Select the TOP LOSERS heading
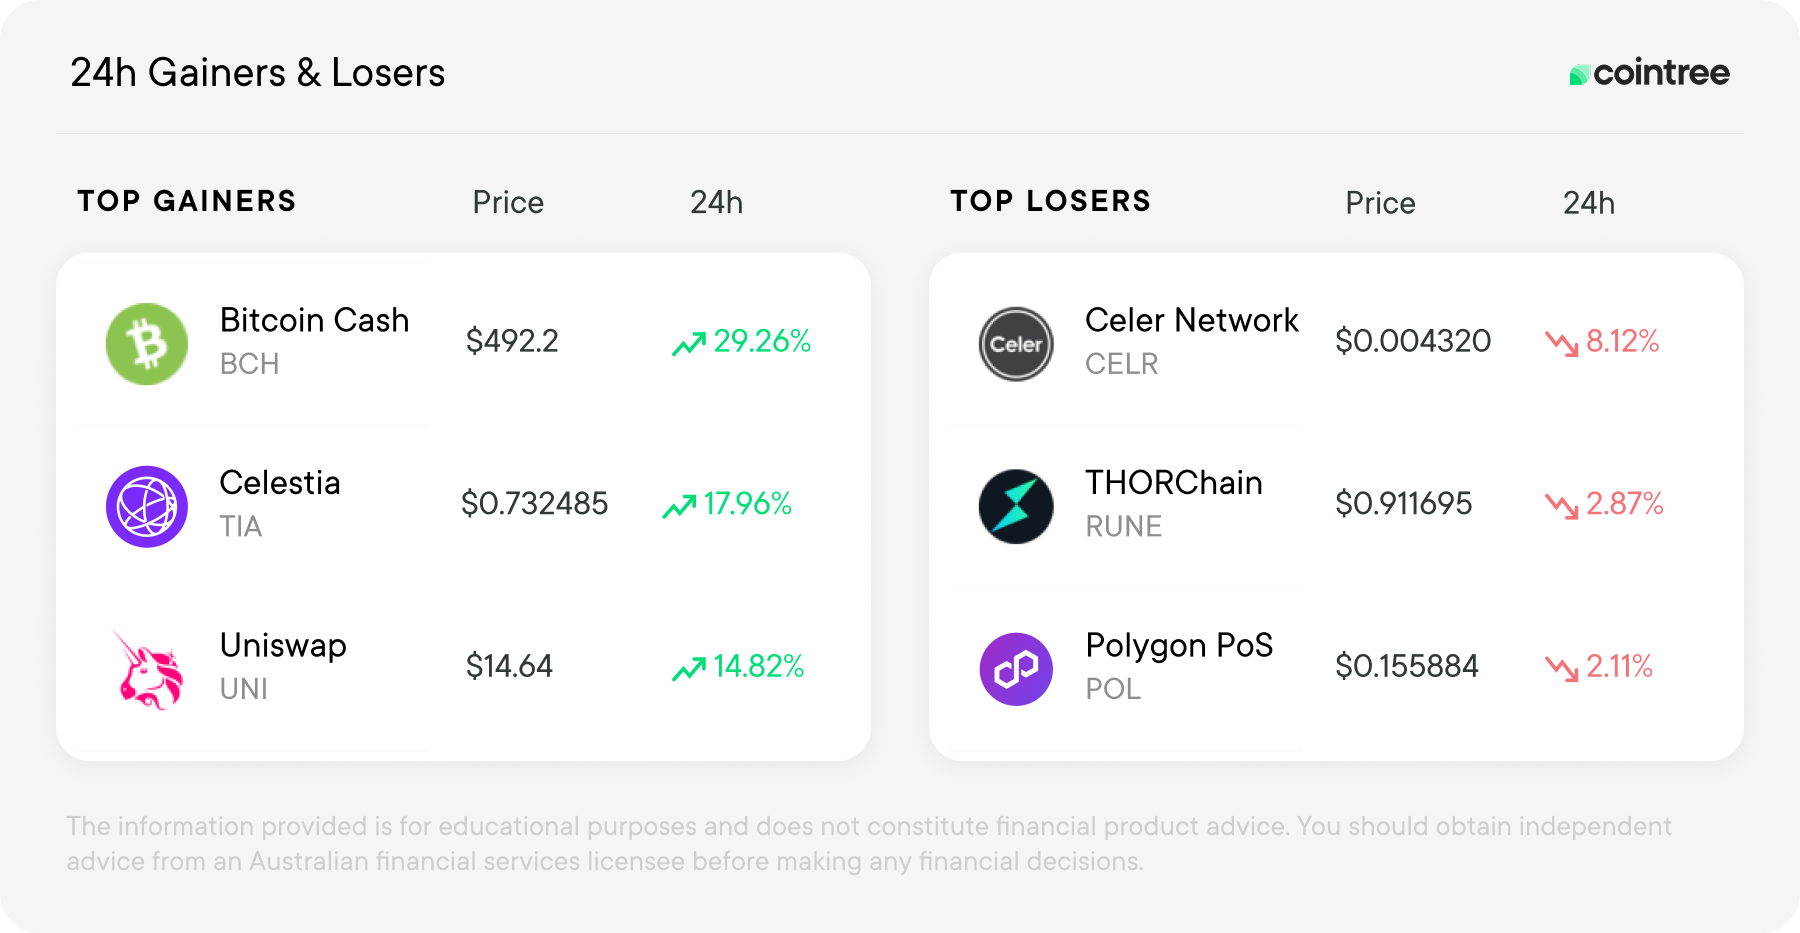The height and width of the screenshot is (933, 1800). pyautogui.click(x=1051, y=201)
